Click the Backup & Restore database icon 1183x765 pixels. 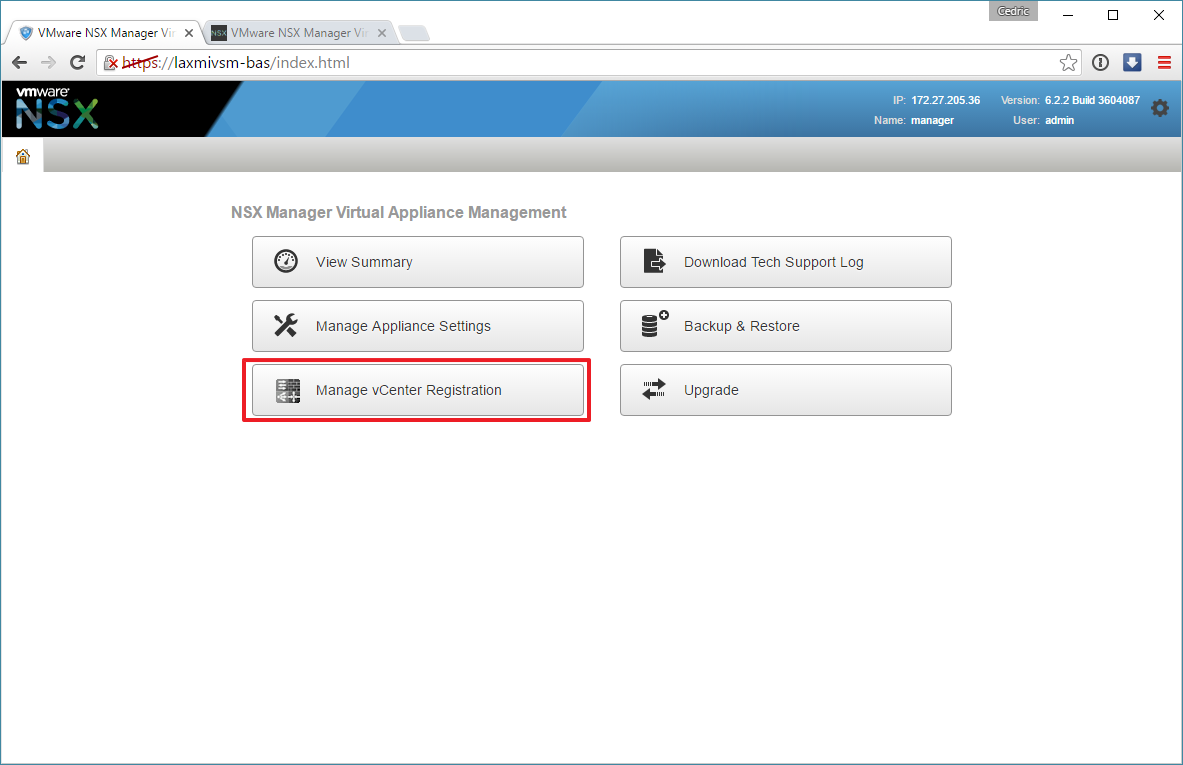654,326
